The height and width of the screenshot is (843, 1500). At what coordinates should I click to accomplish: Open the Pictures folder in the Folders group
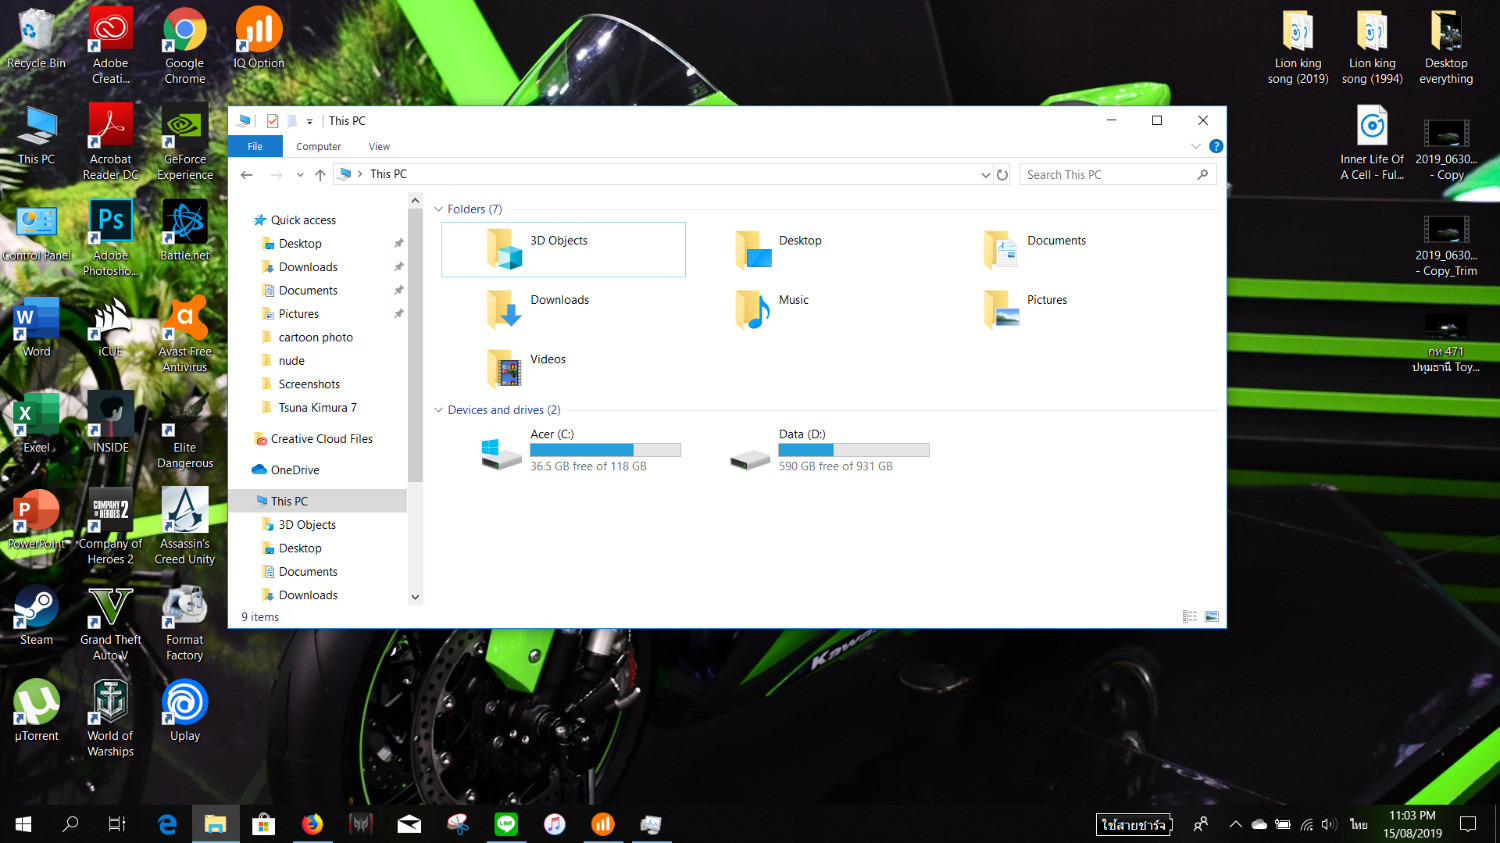1024,309
